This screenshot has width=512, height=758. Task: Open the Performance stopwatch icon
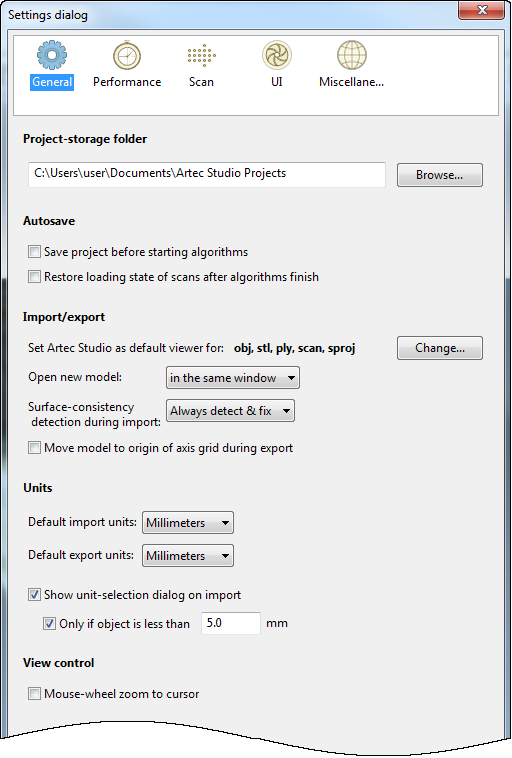[x=127, y=55]
